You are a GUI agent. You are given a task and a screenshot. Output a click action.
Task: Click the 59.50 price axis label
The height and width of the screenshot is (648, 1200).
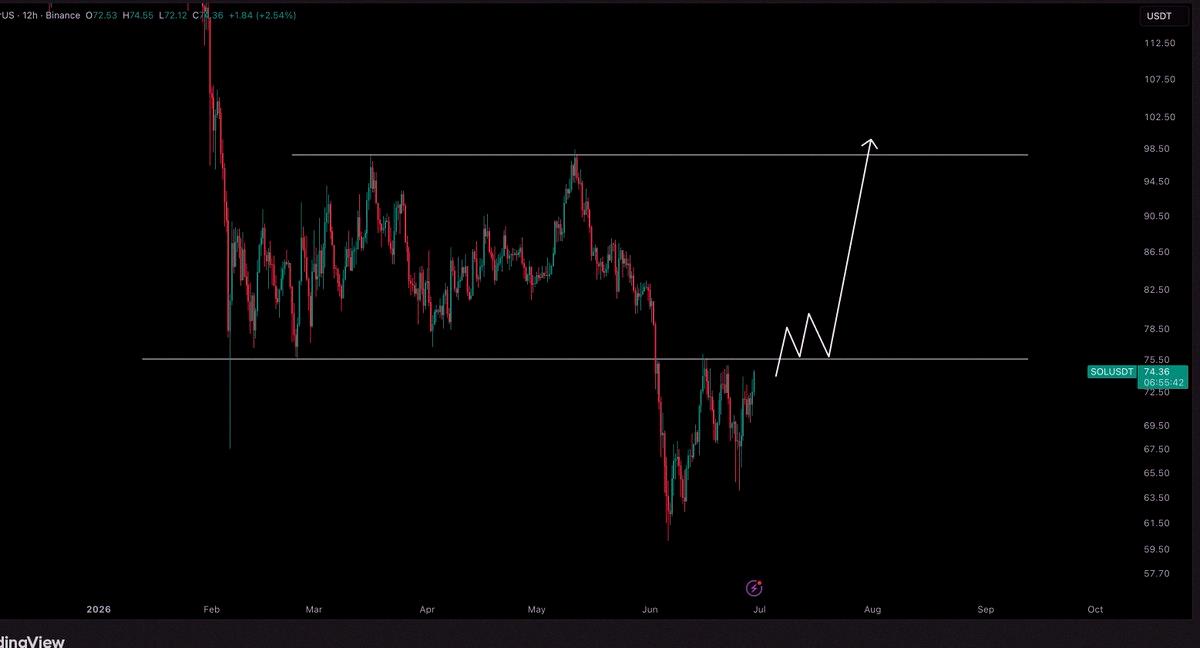click(x=1156, y=550)
